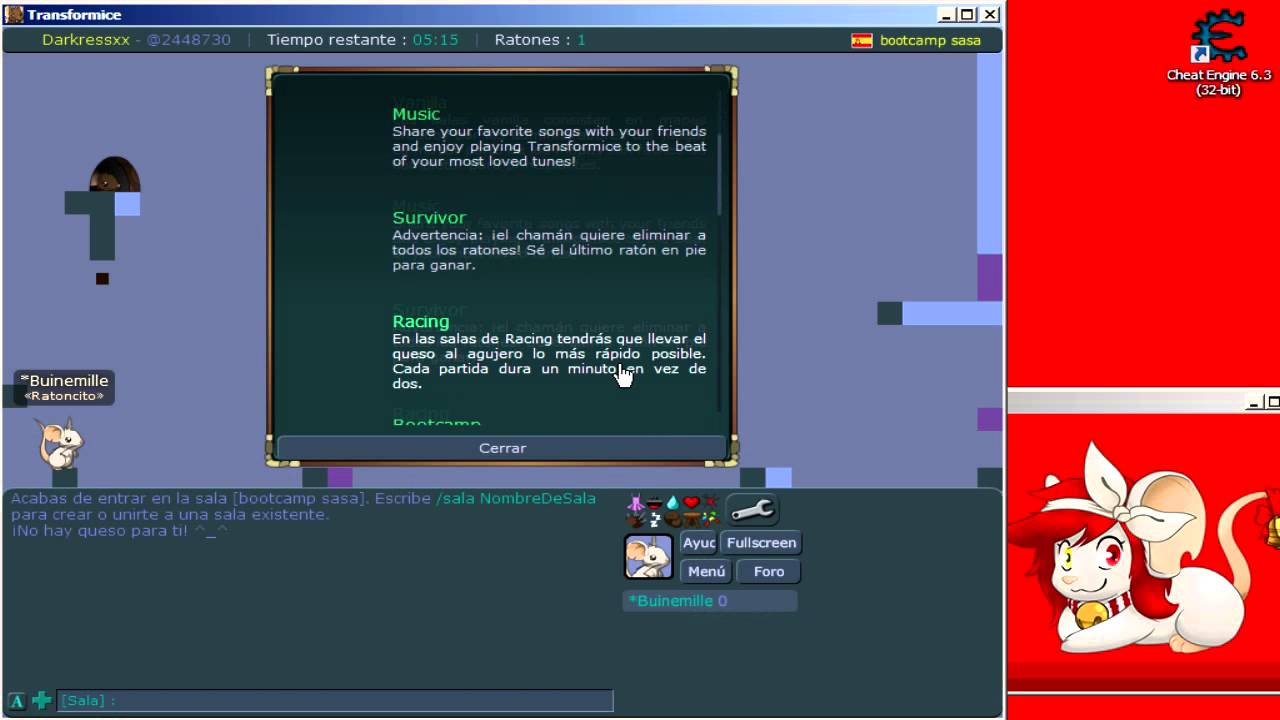This screenshot has height=720, width=1280.
Task: Click the room name bootcamp sasa
Action: 930,40
